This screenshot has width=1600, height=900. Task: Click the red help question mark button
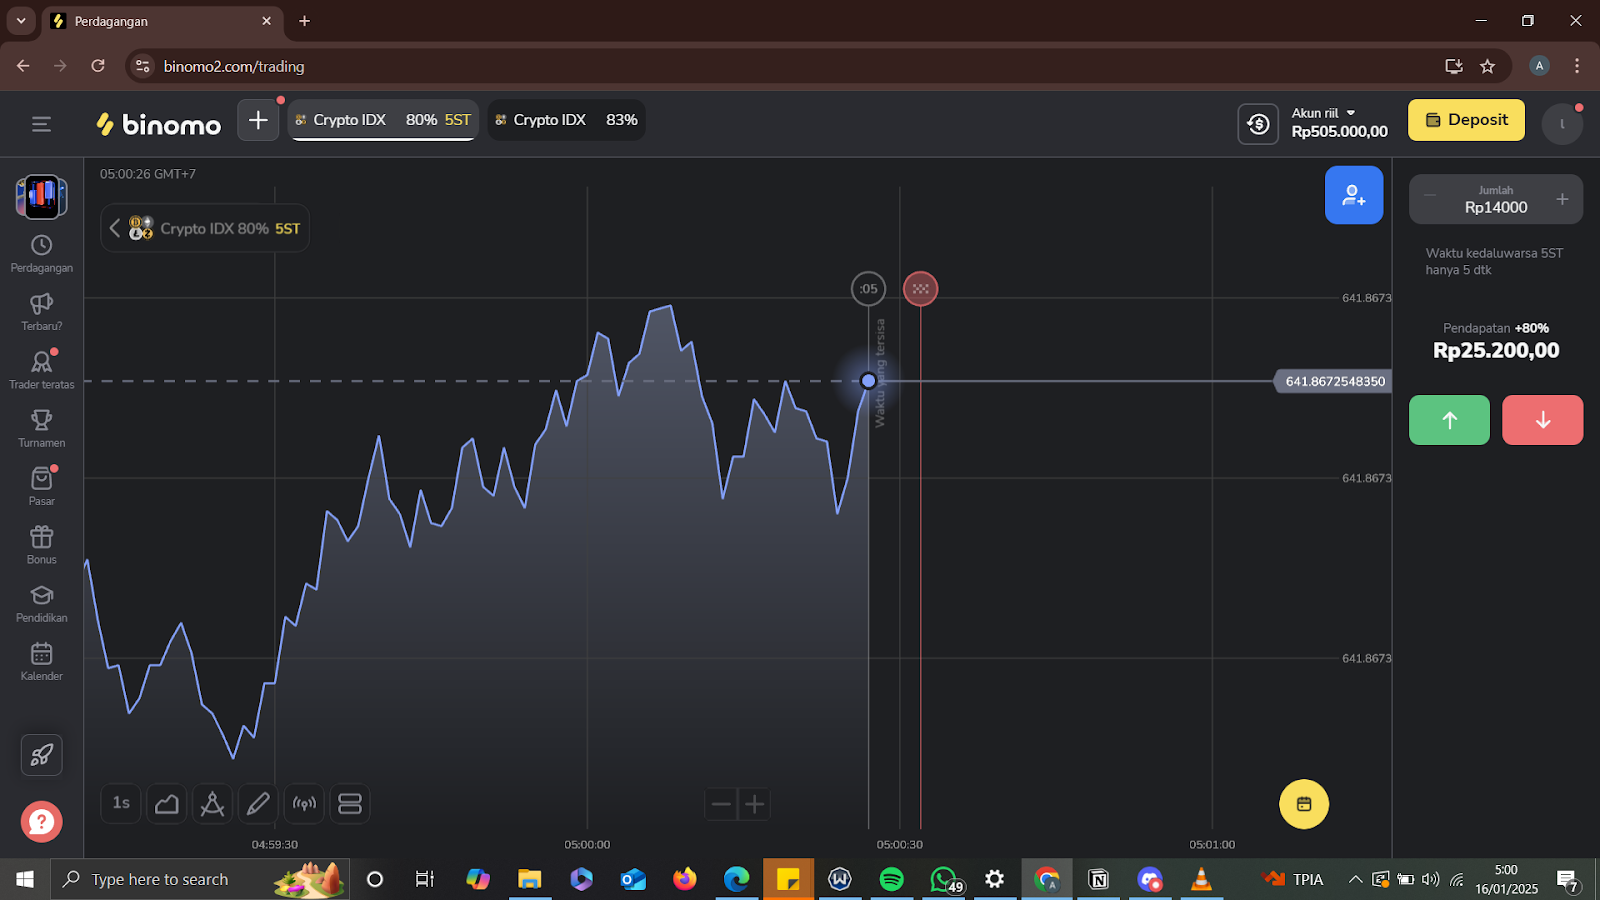tap(41, 822)
